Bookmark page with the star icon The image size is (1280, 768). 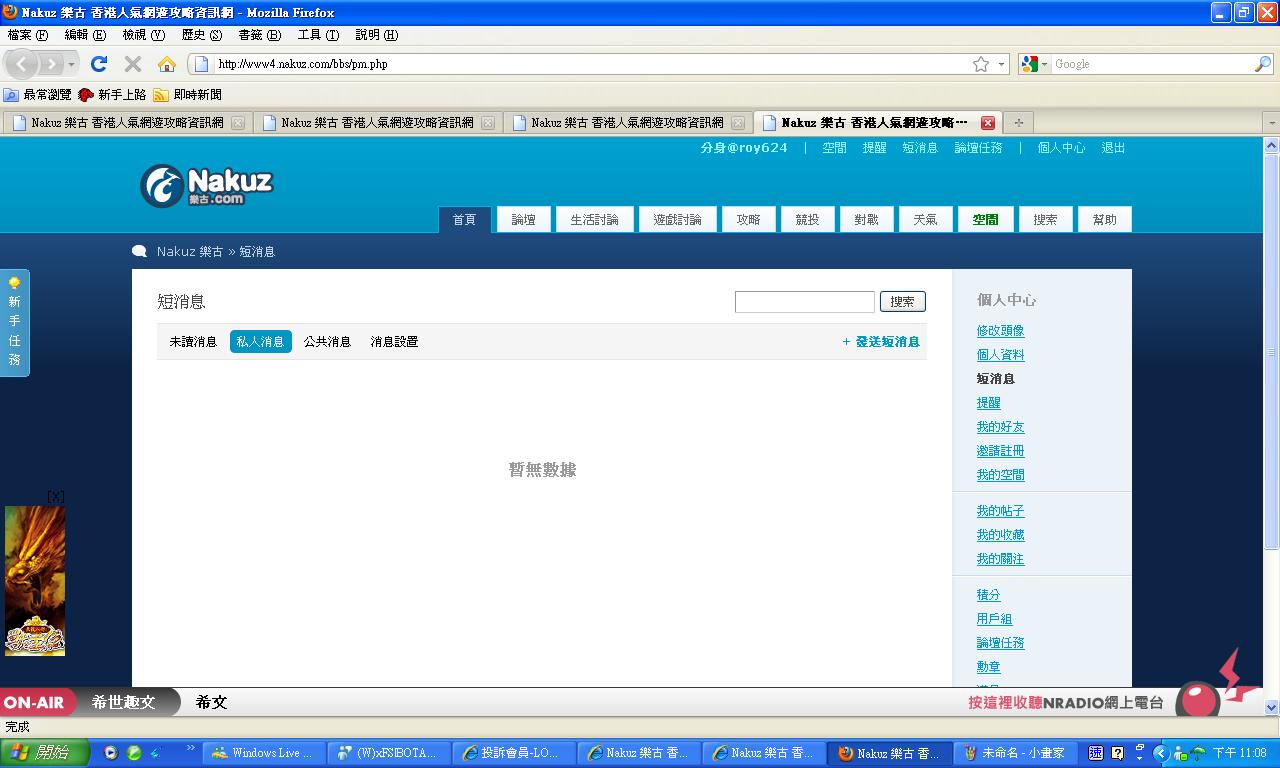coord(981,64)
